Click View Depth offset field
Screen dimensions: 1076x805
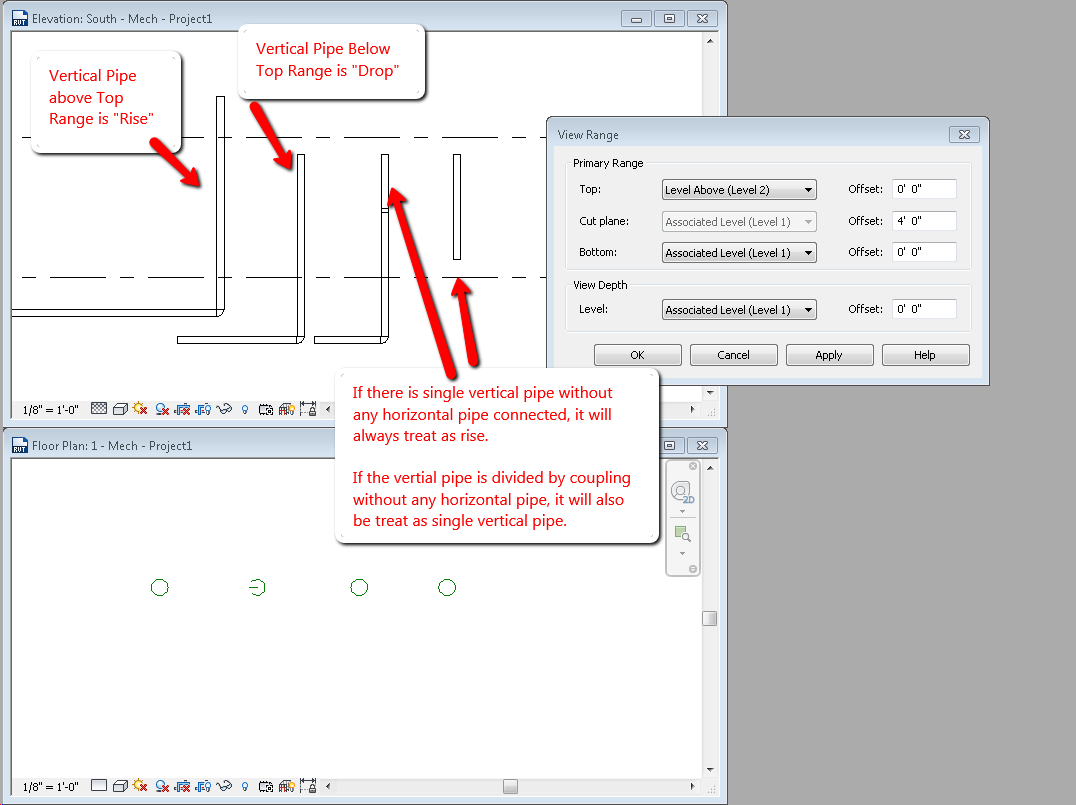[x=924, y=309]
